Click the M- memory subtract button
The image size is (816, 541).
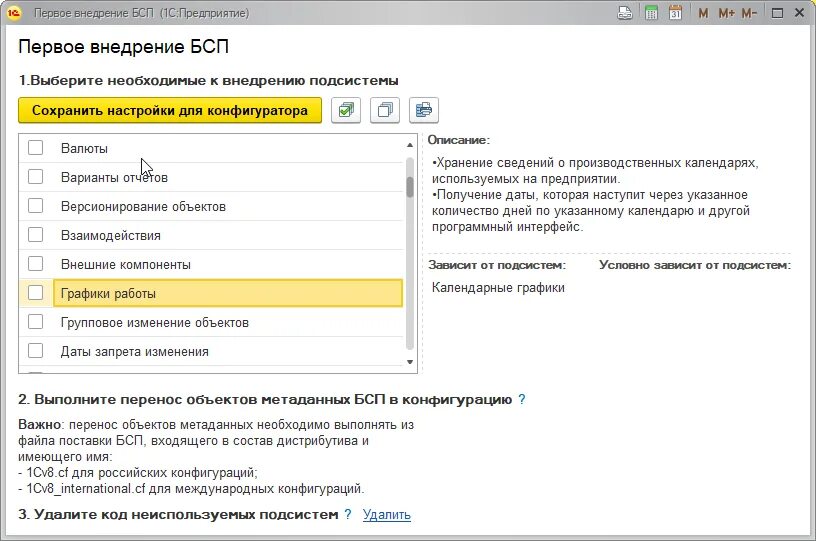pyautogui.click(x=749, y=13)
